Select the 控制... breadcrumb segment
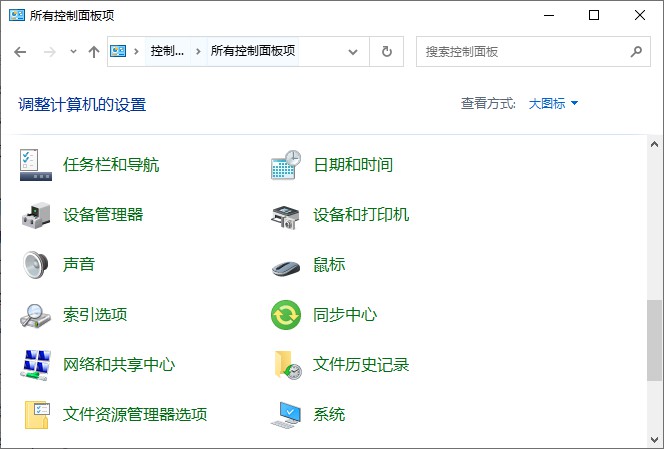Viewport: 664px width, 449px height. pos(167,51)
